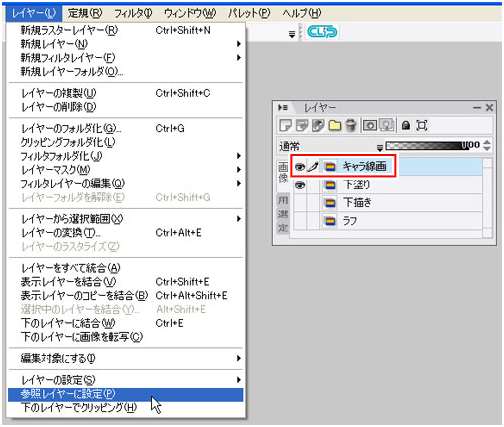Hide the キャラ線画 layer via its eye
Viewport: 504px width, 427px height.
tap(300, 166)
